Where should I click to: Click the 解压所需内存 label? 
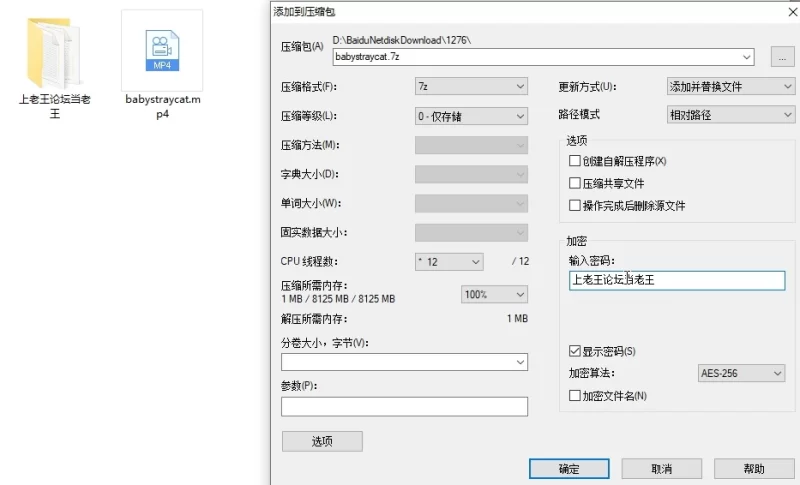coord(314,319)
